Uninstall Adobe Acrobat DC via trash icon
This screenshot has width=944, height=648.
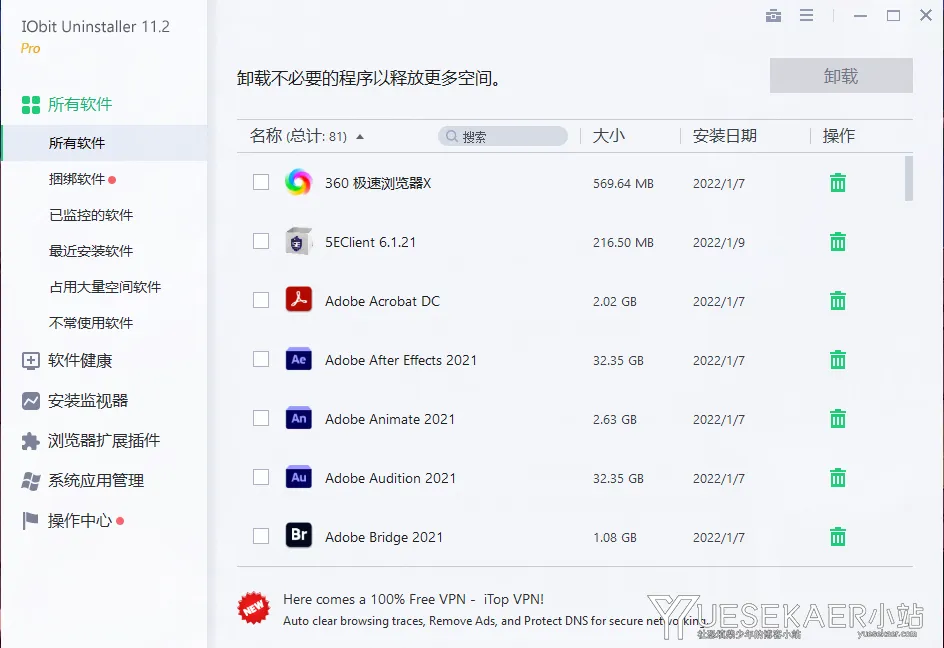click(x=837, y=301)
